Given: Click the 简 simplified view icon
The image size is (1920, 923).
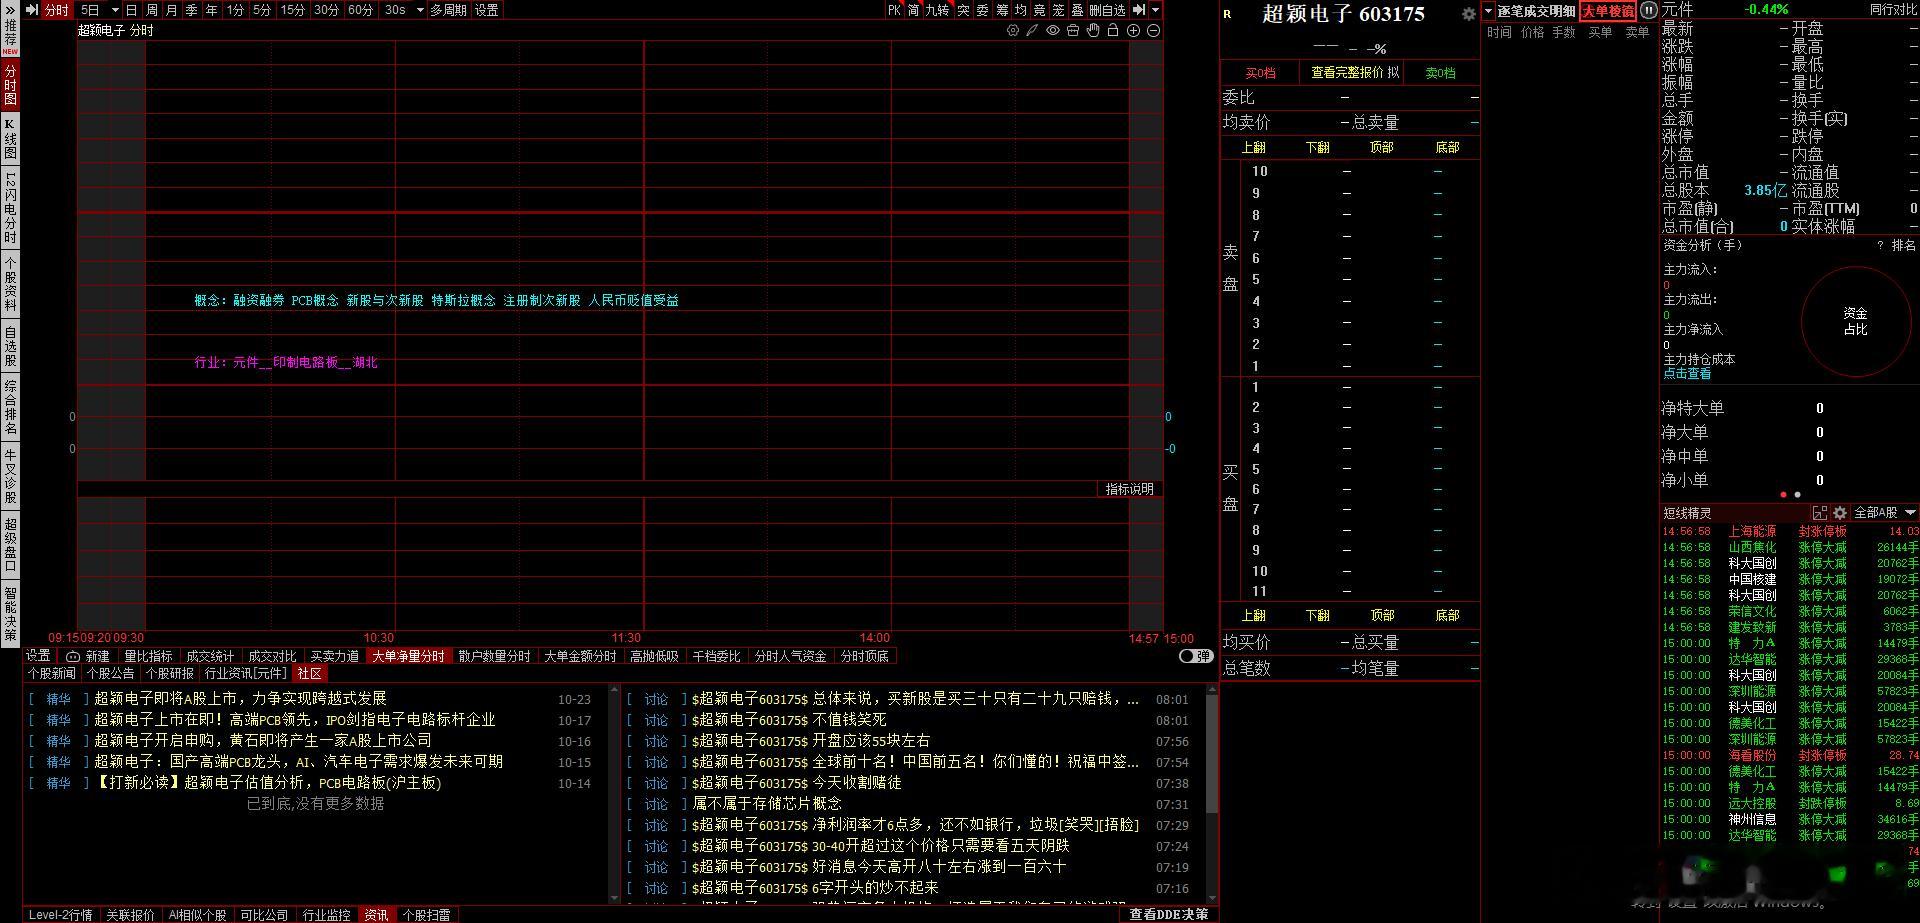Looking at the screenshot, I should [914, 10].
